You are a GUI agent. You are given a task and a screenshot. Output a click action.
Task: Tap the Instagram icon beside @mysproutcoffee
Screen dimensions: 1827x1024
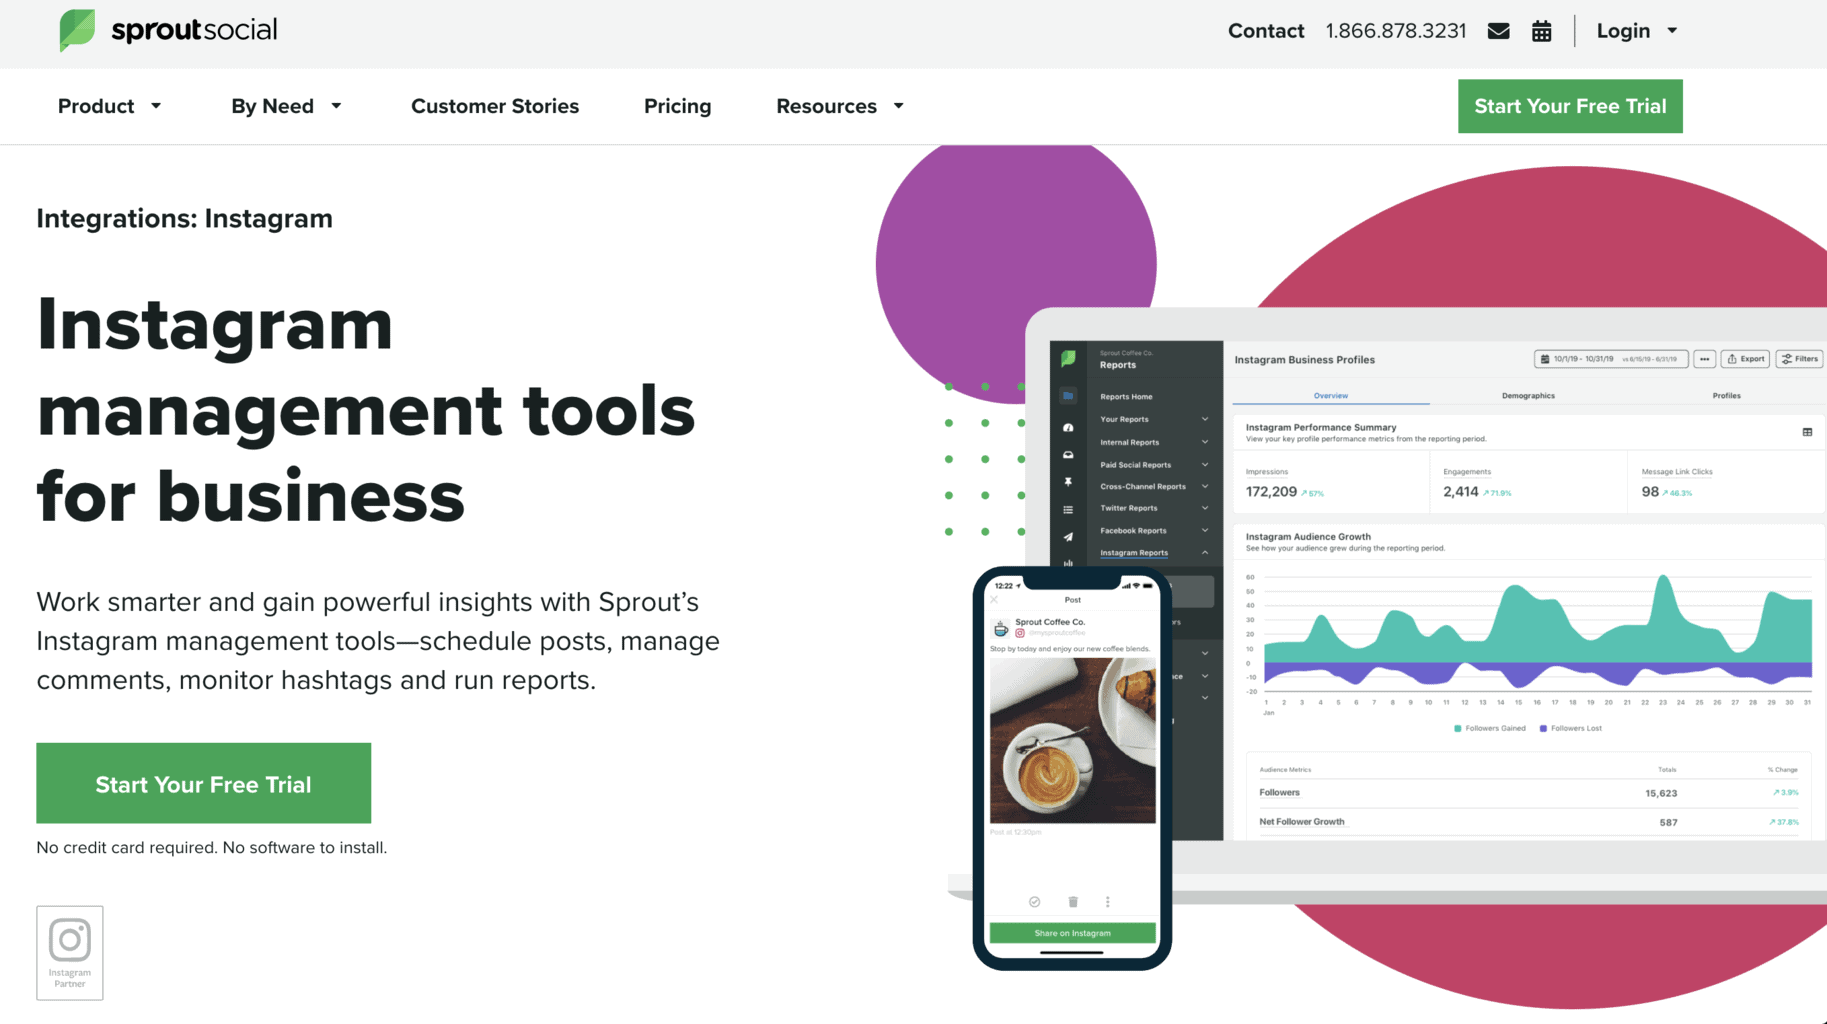(x=1020, y=633)
